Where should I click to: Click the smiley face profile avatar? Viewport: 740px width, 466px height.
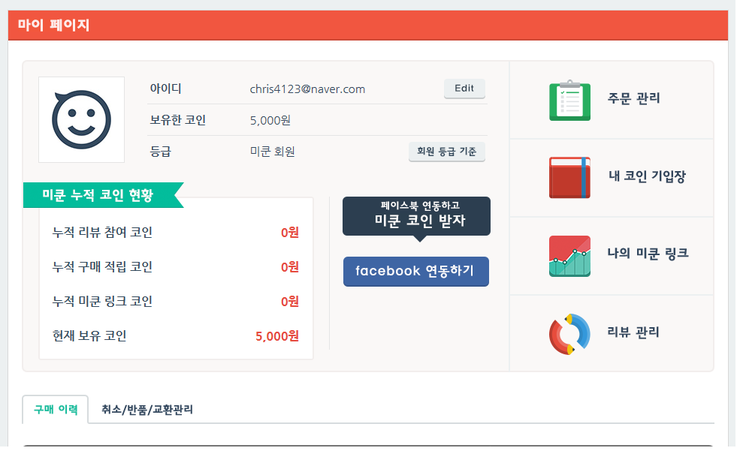point(81,119)
